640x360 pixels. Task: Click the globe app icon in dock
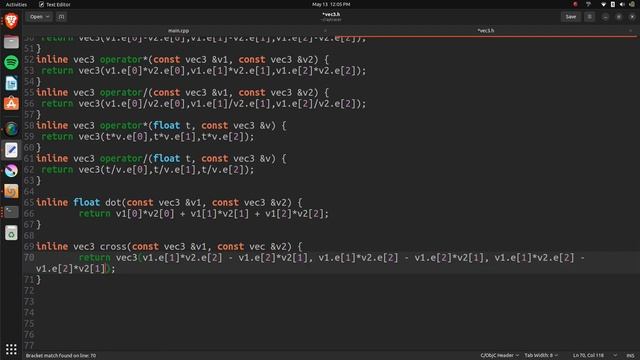pyautogui.click(x=11, y=129)
